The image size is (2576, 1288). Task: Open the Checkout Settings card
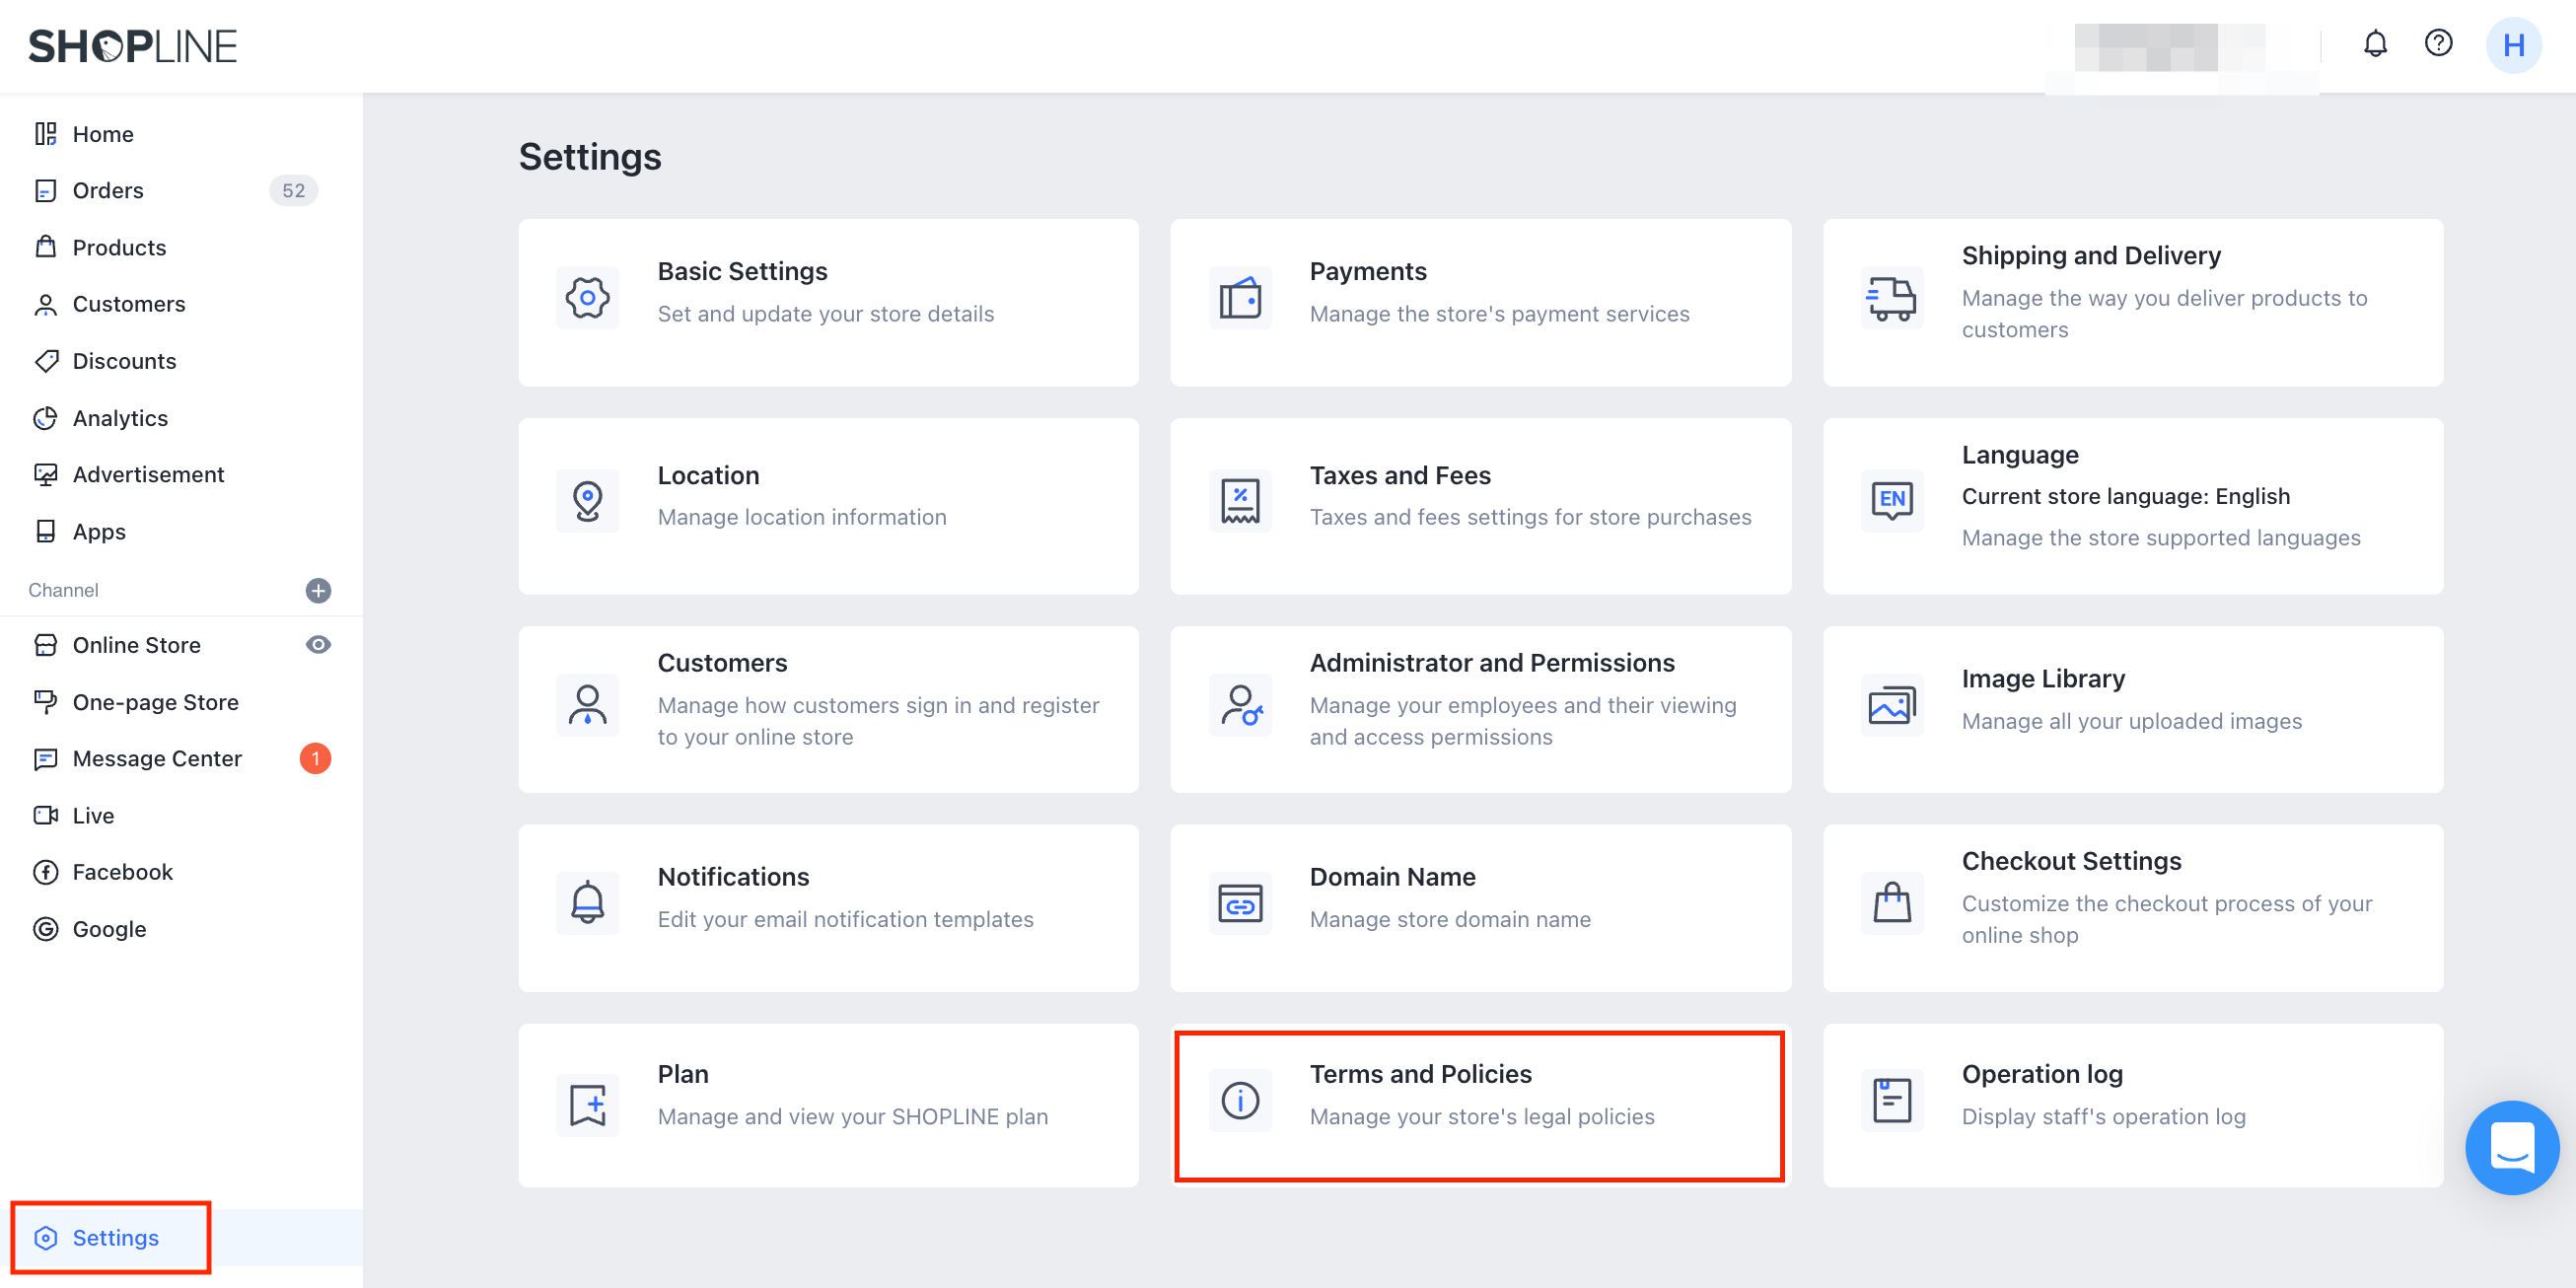point(2131,906)
